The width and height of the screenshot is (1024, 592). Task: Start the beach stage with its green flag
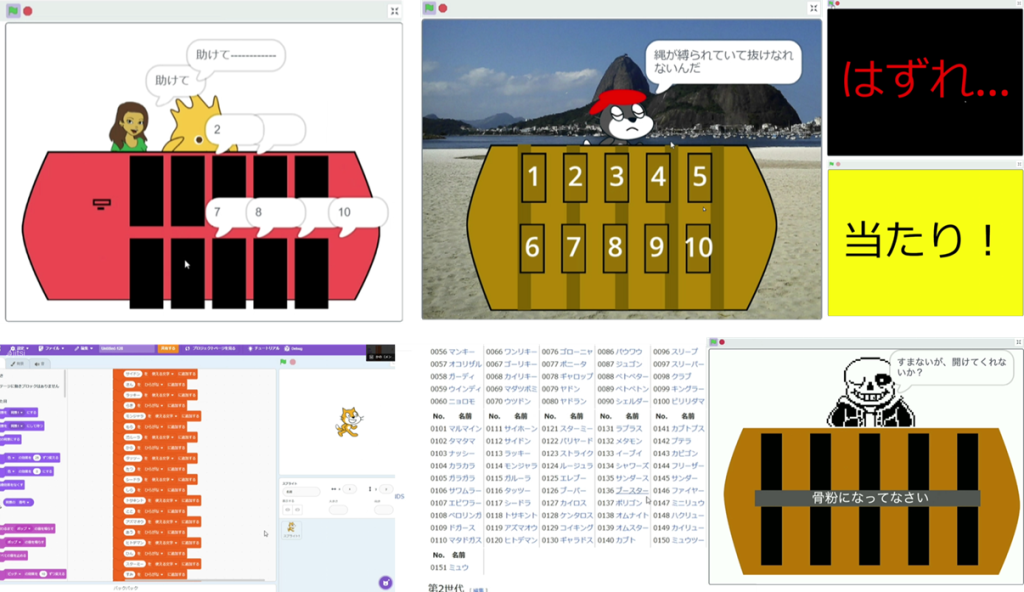point(429,8)
